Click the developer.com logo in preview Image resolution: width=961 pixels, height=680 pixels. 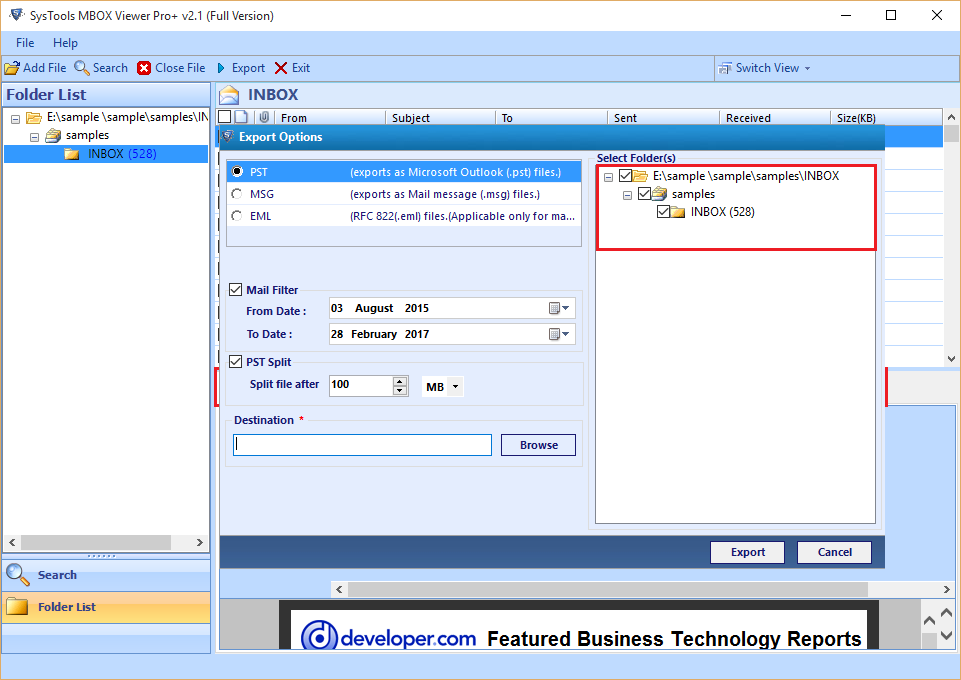point(389,636)
